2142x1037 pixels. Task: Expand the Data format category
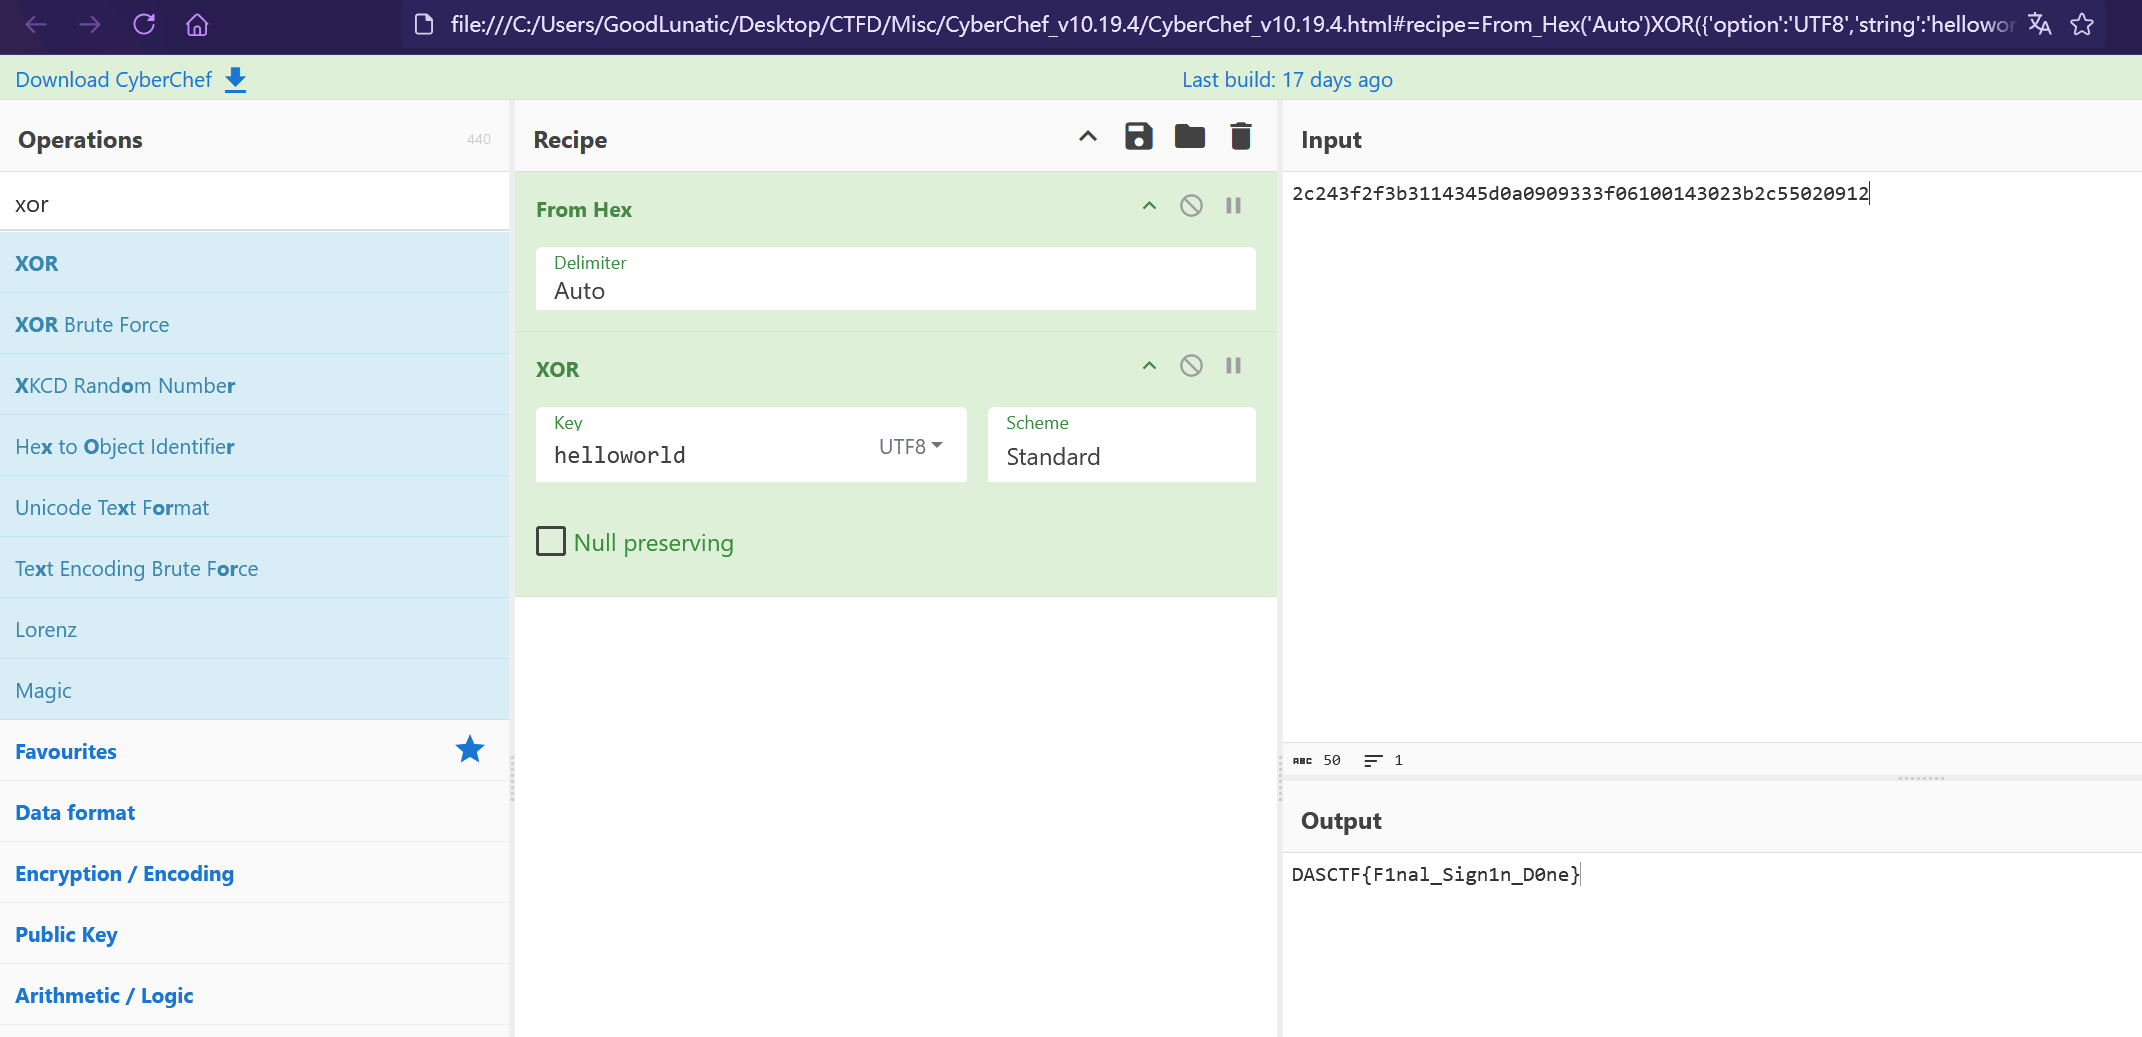coord(255,812)
